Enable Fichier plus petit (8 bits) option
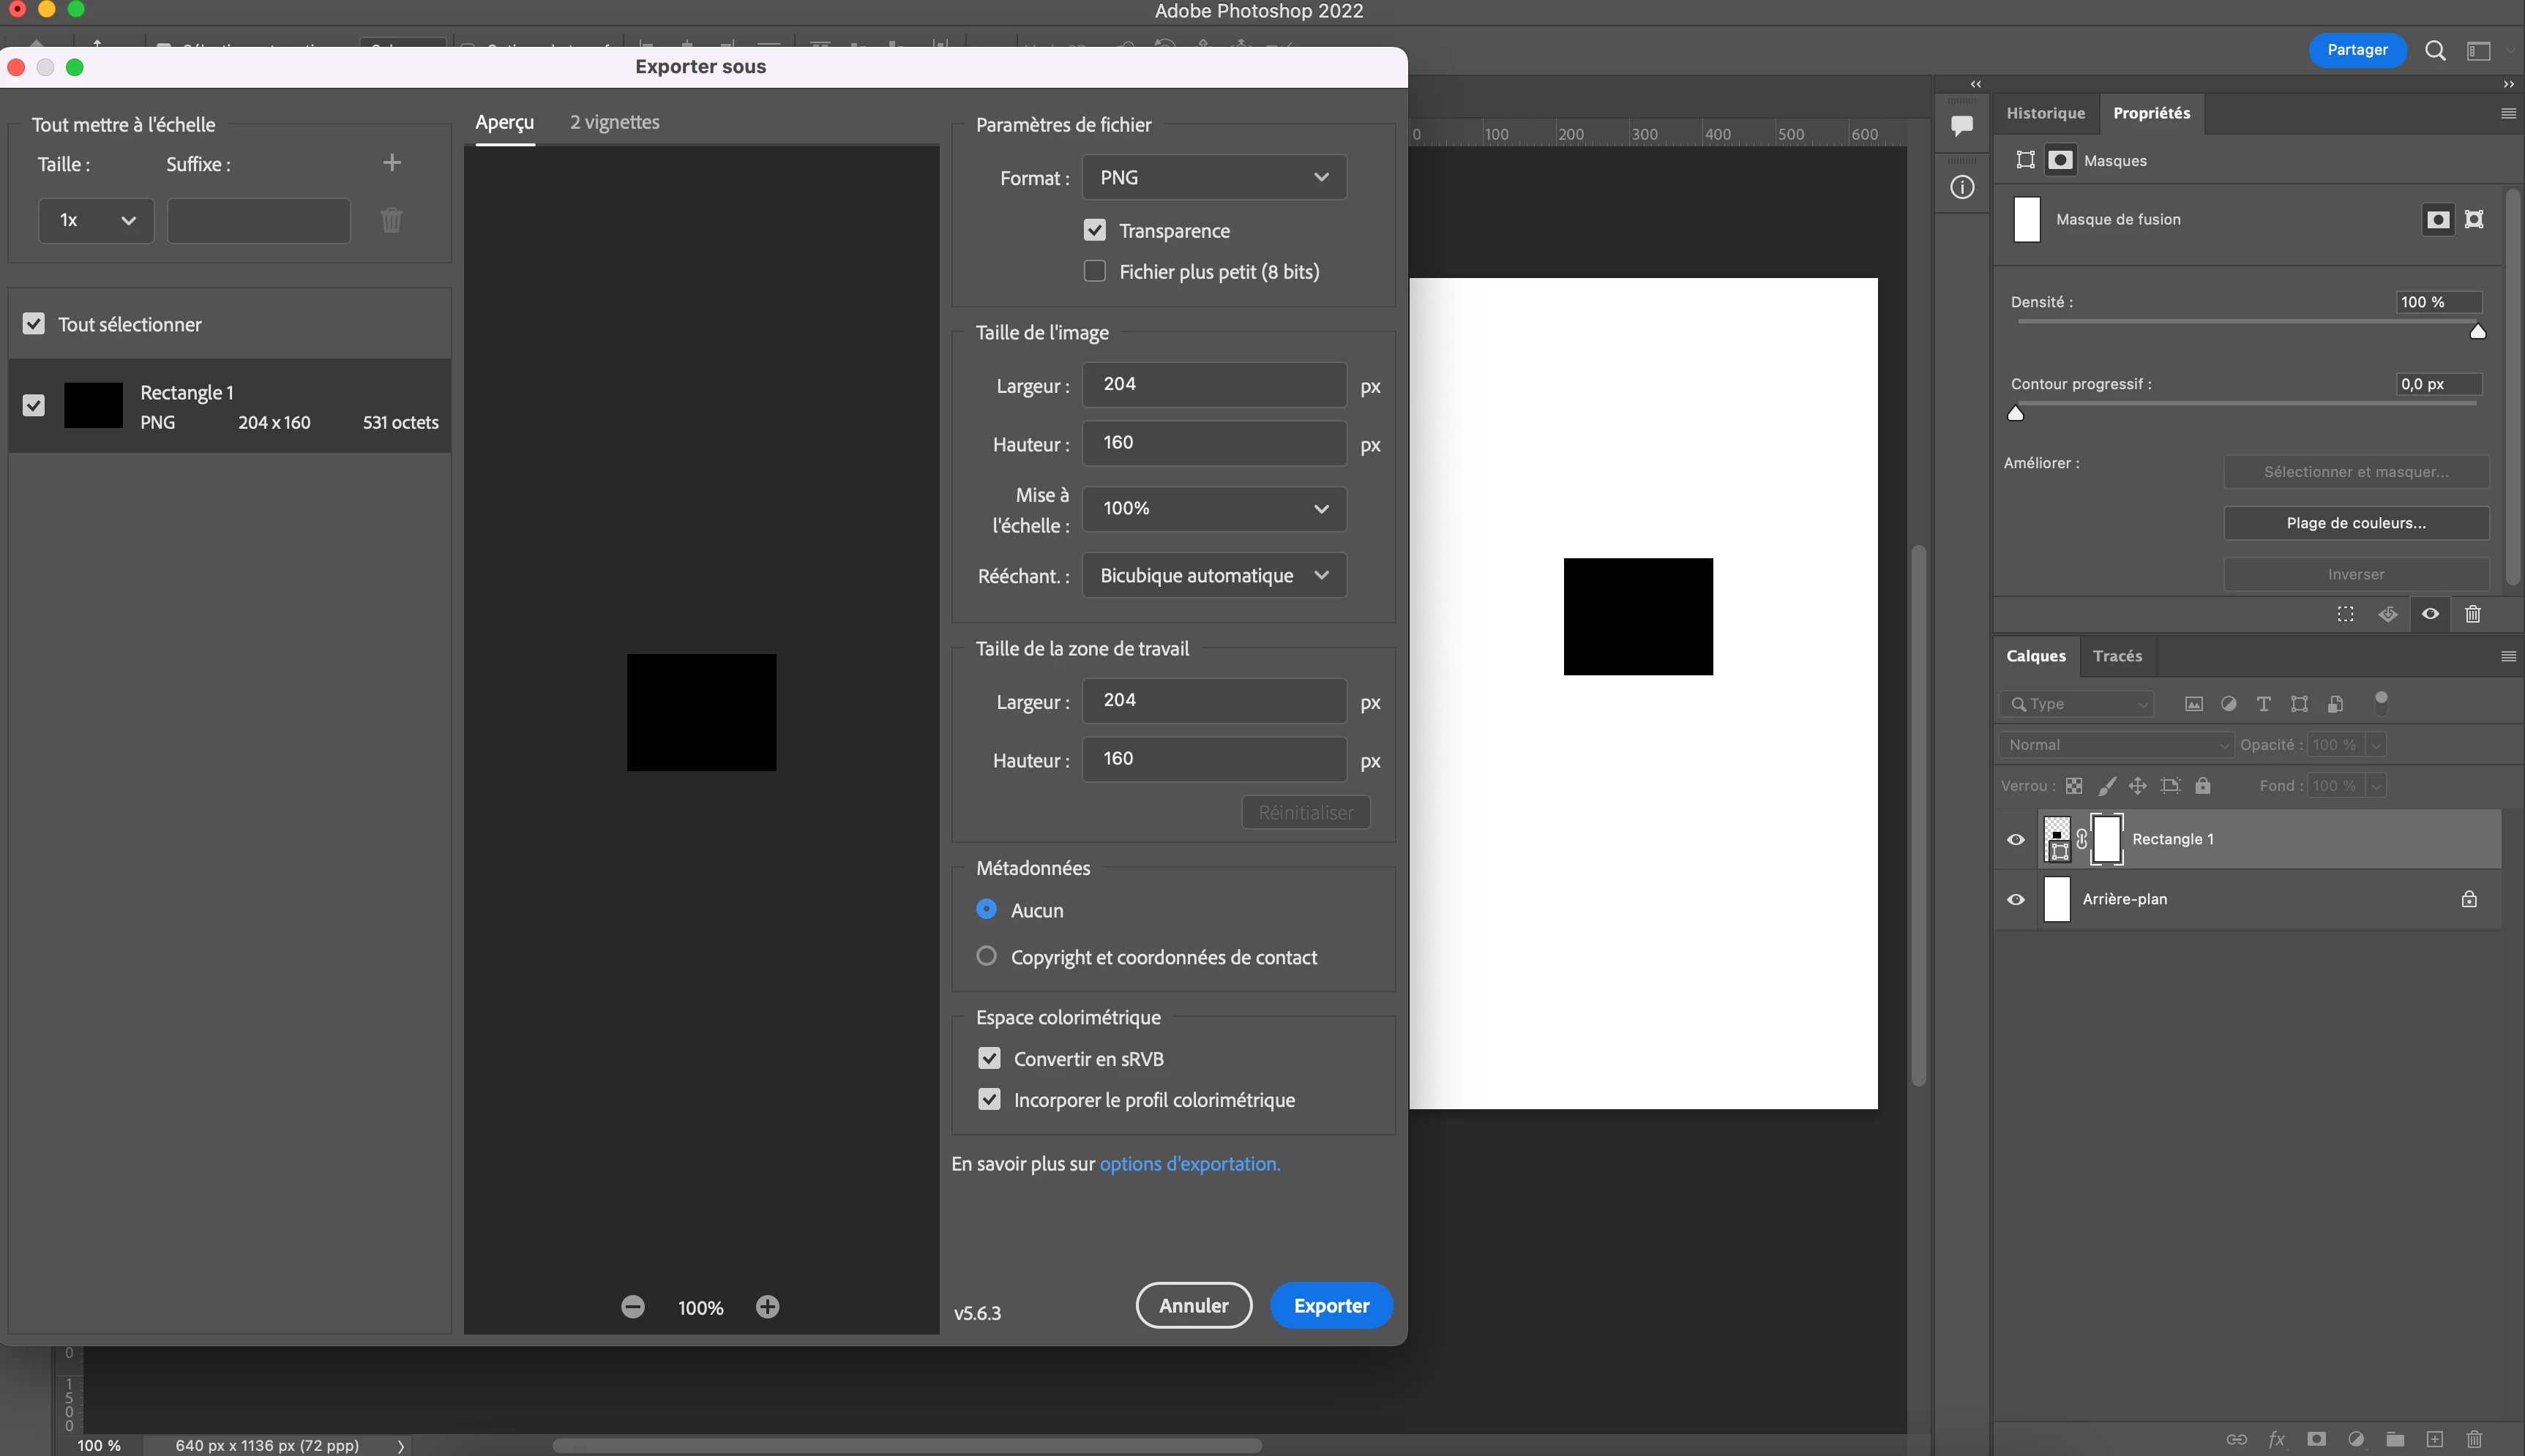The height and width of the screenshot is (1456, 2525). click(1095, 272)
